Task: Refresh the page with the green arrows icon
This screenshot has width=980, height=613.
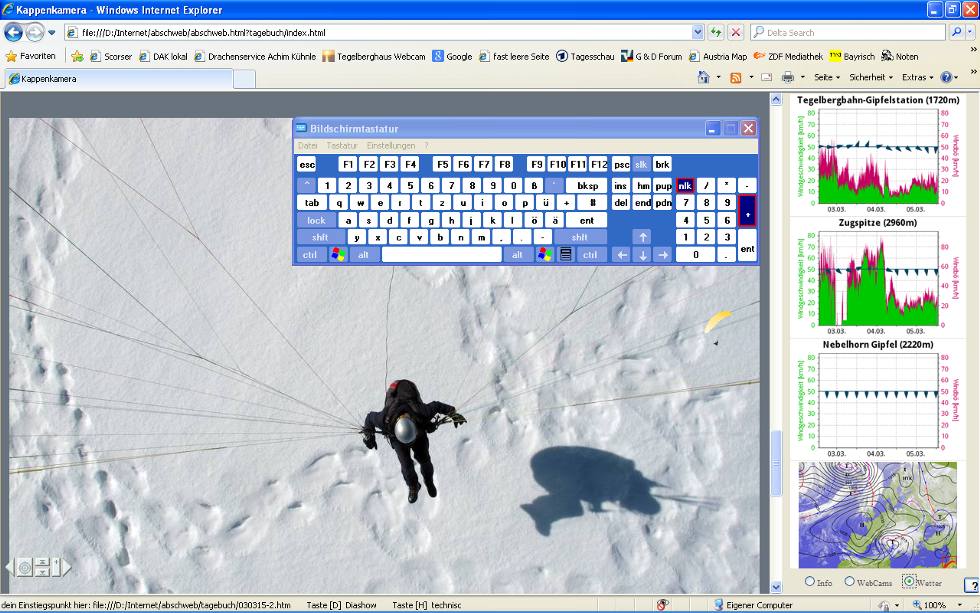Action: point(716,32)
